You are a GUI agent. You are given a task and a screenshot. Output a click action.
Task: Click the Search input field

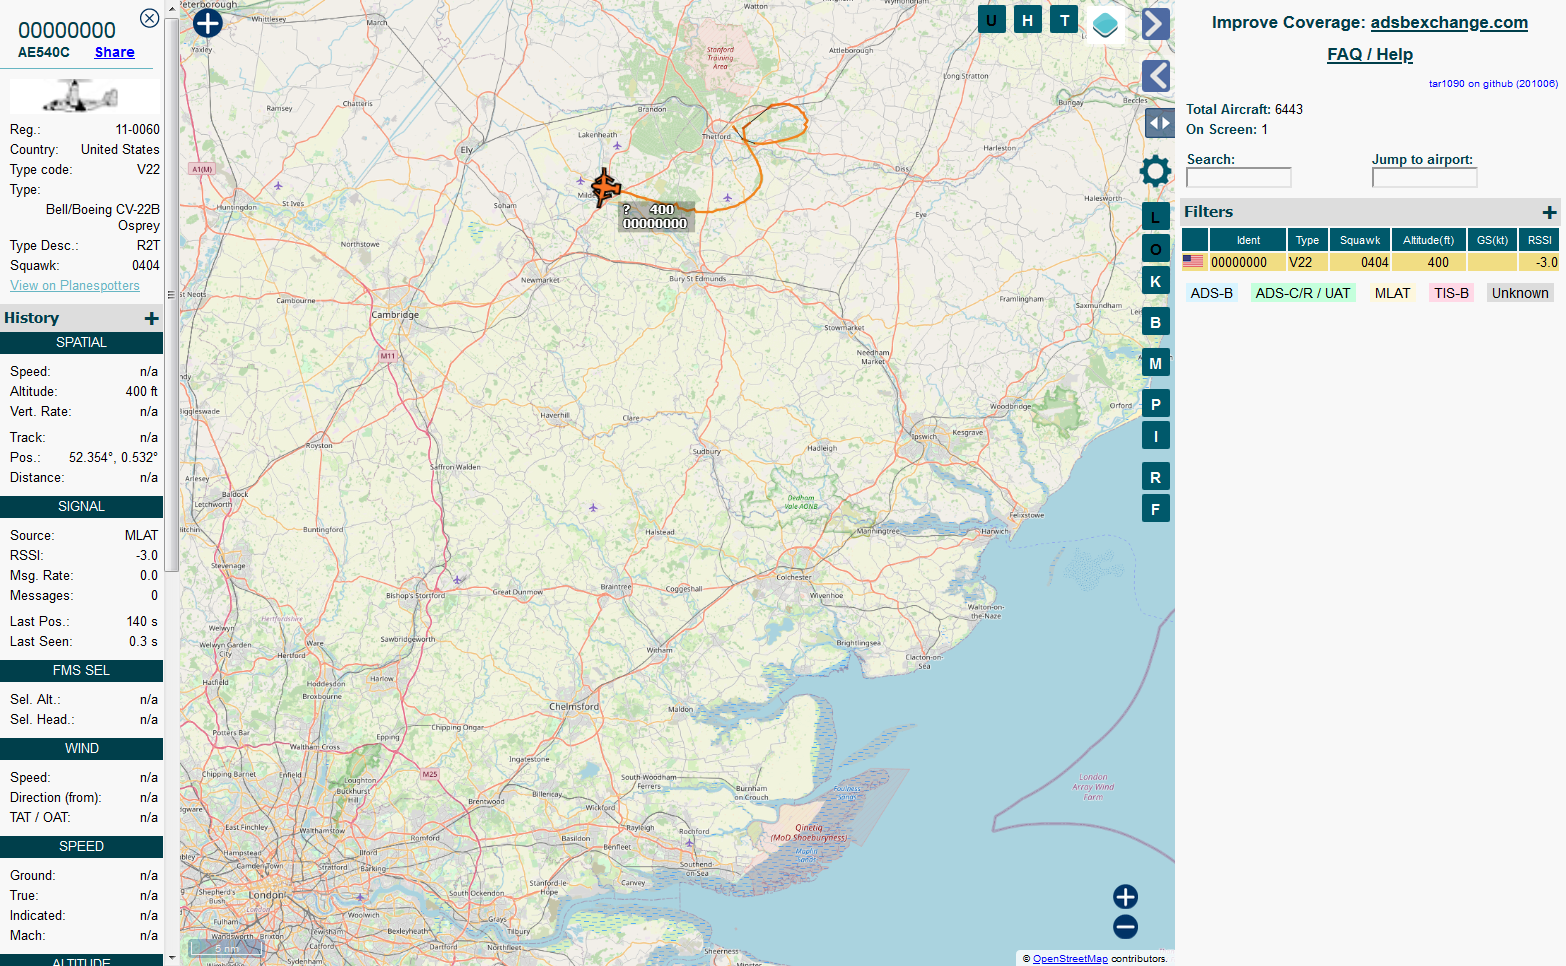tap(1238, 177)
